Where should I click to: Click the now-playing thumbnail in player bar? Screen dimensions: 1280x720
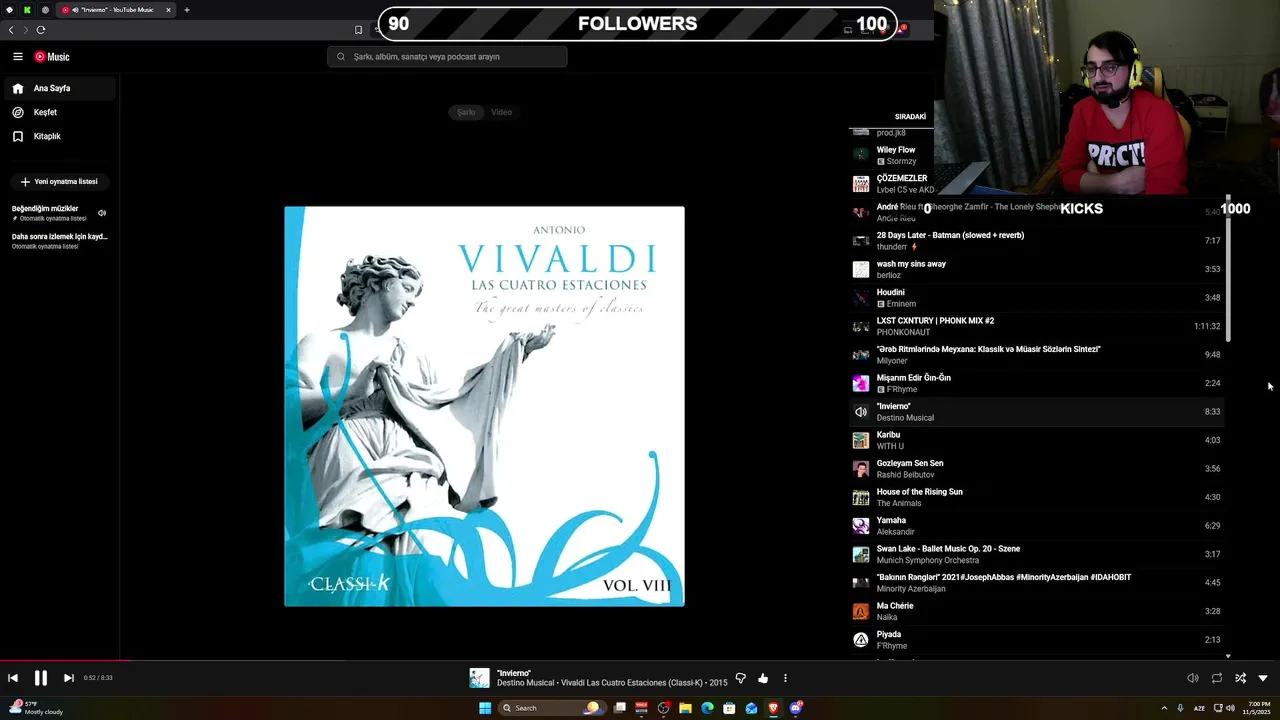click(x=479, y=678)
